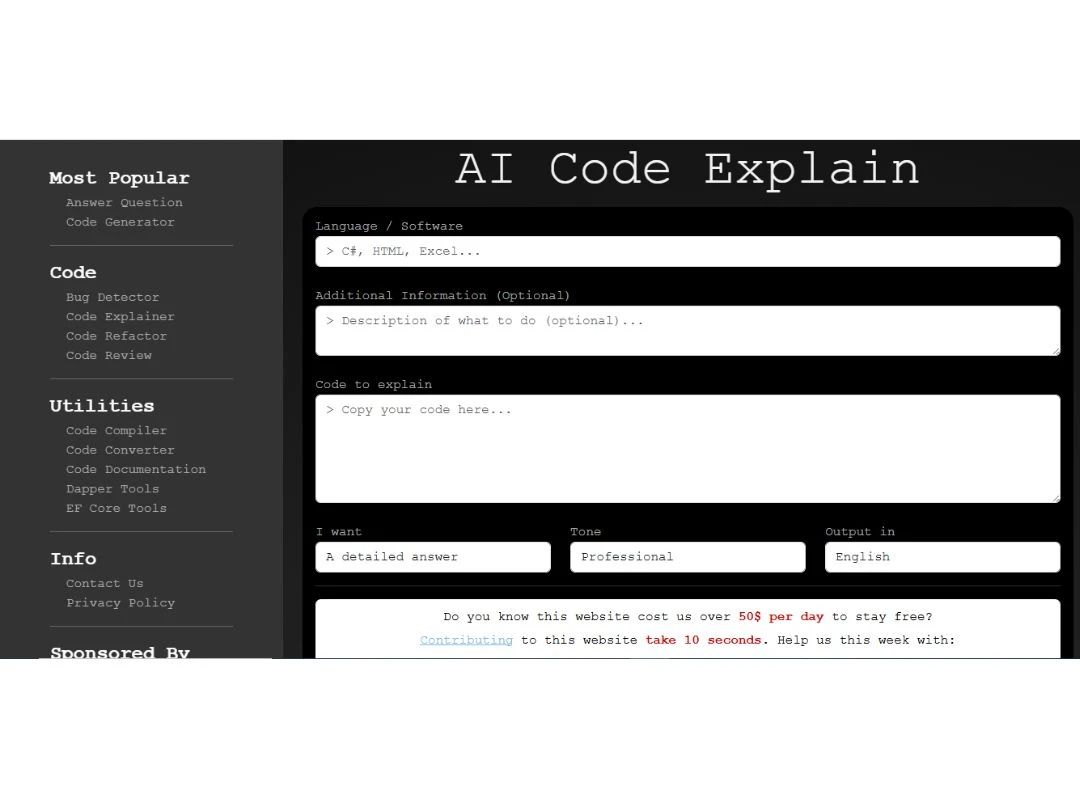Open the Code Refactor tool

tap(116, 336)
